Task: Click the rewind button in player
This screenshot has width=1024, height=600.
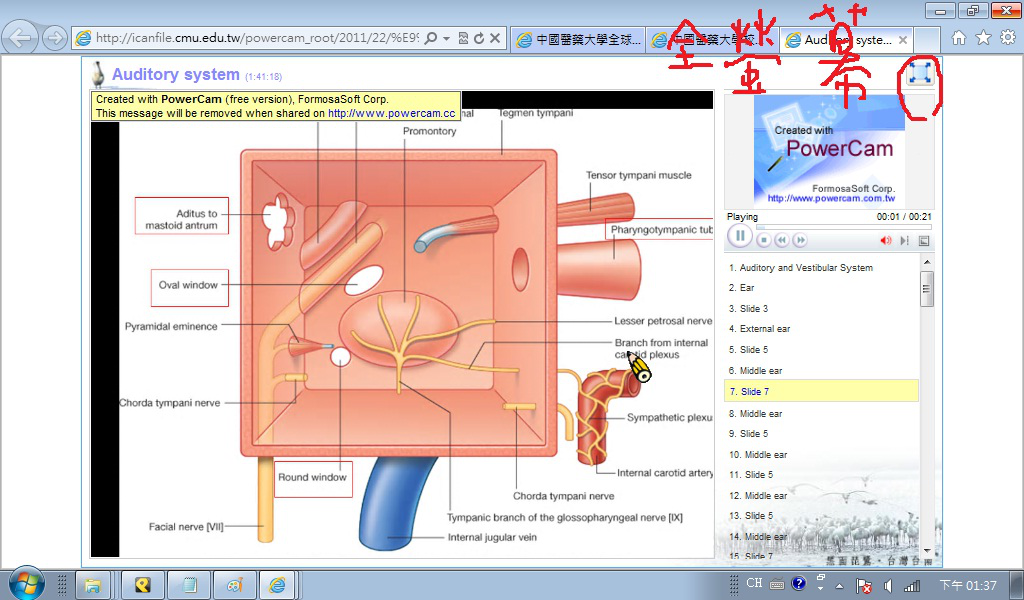Action: [782, 240]
